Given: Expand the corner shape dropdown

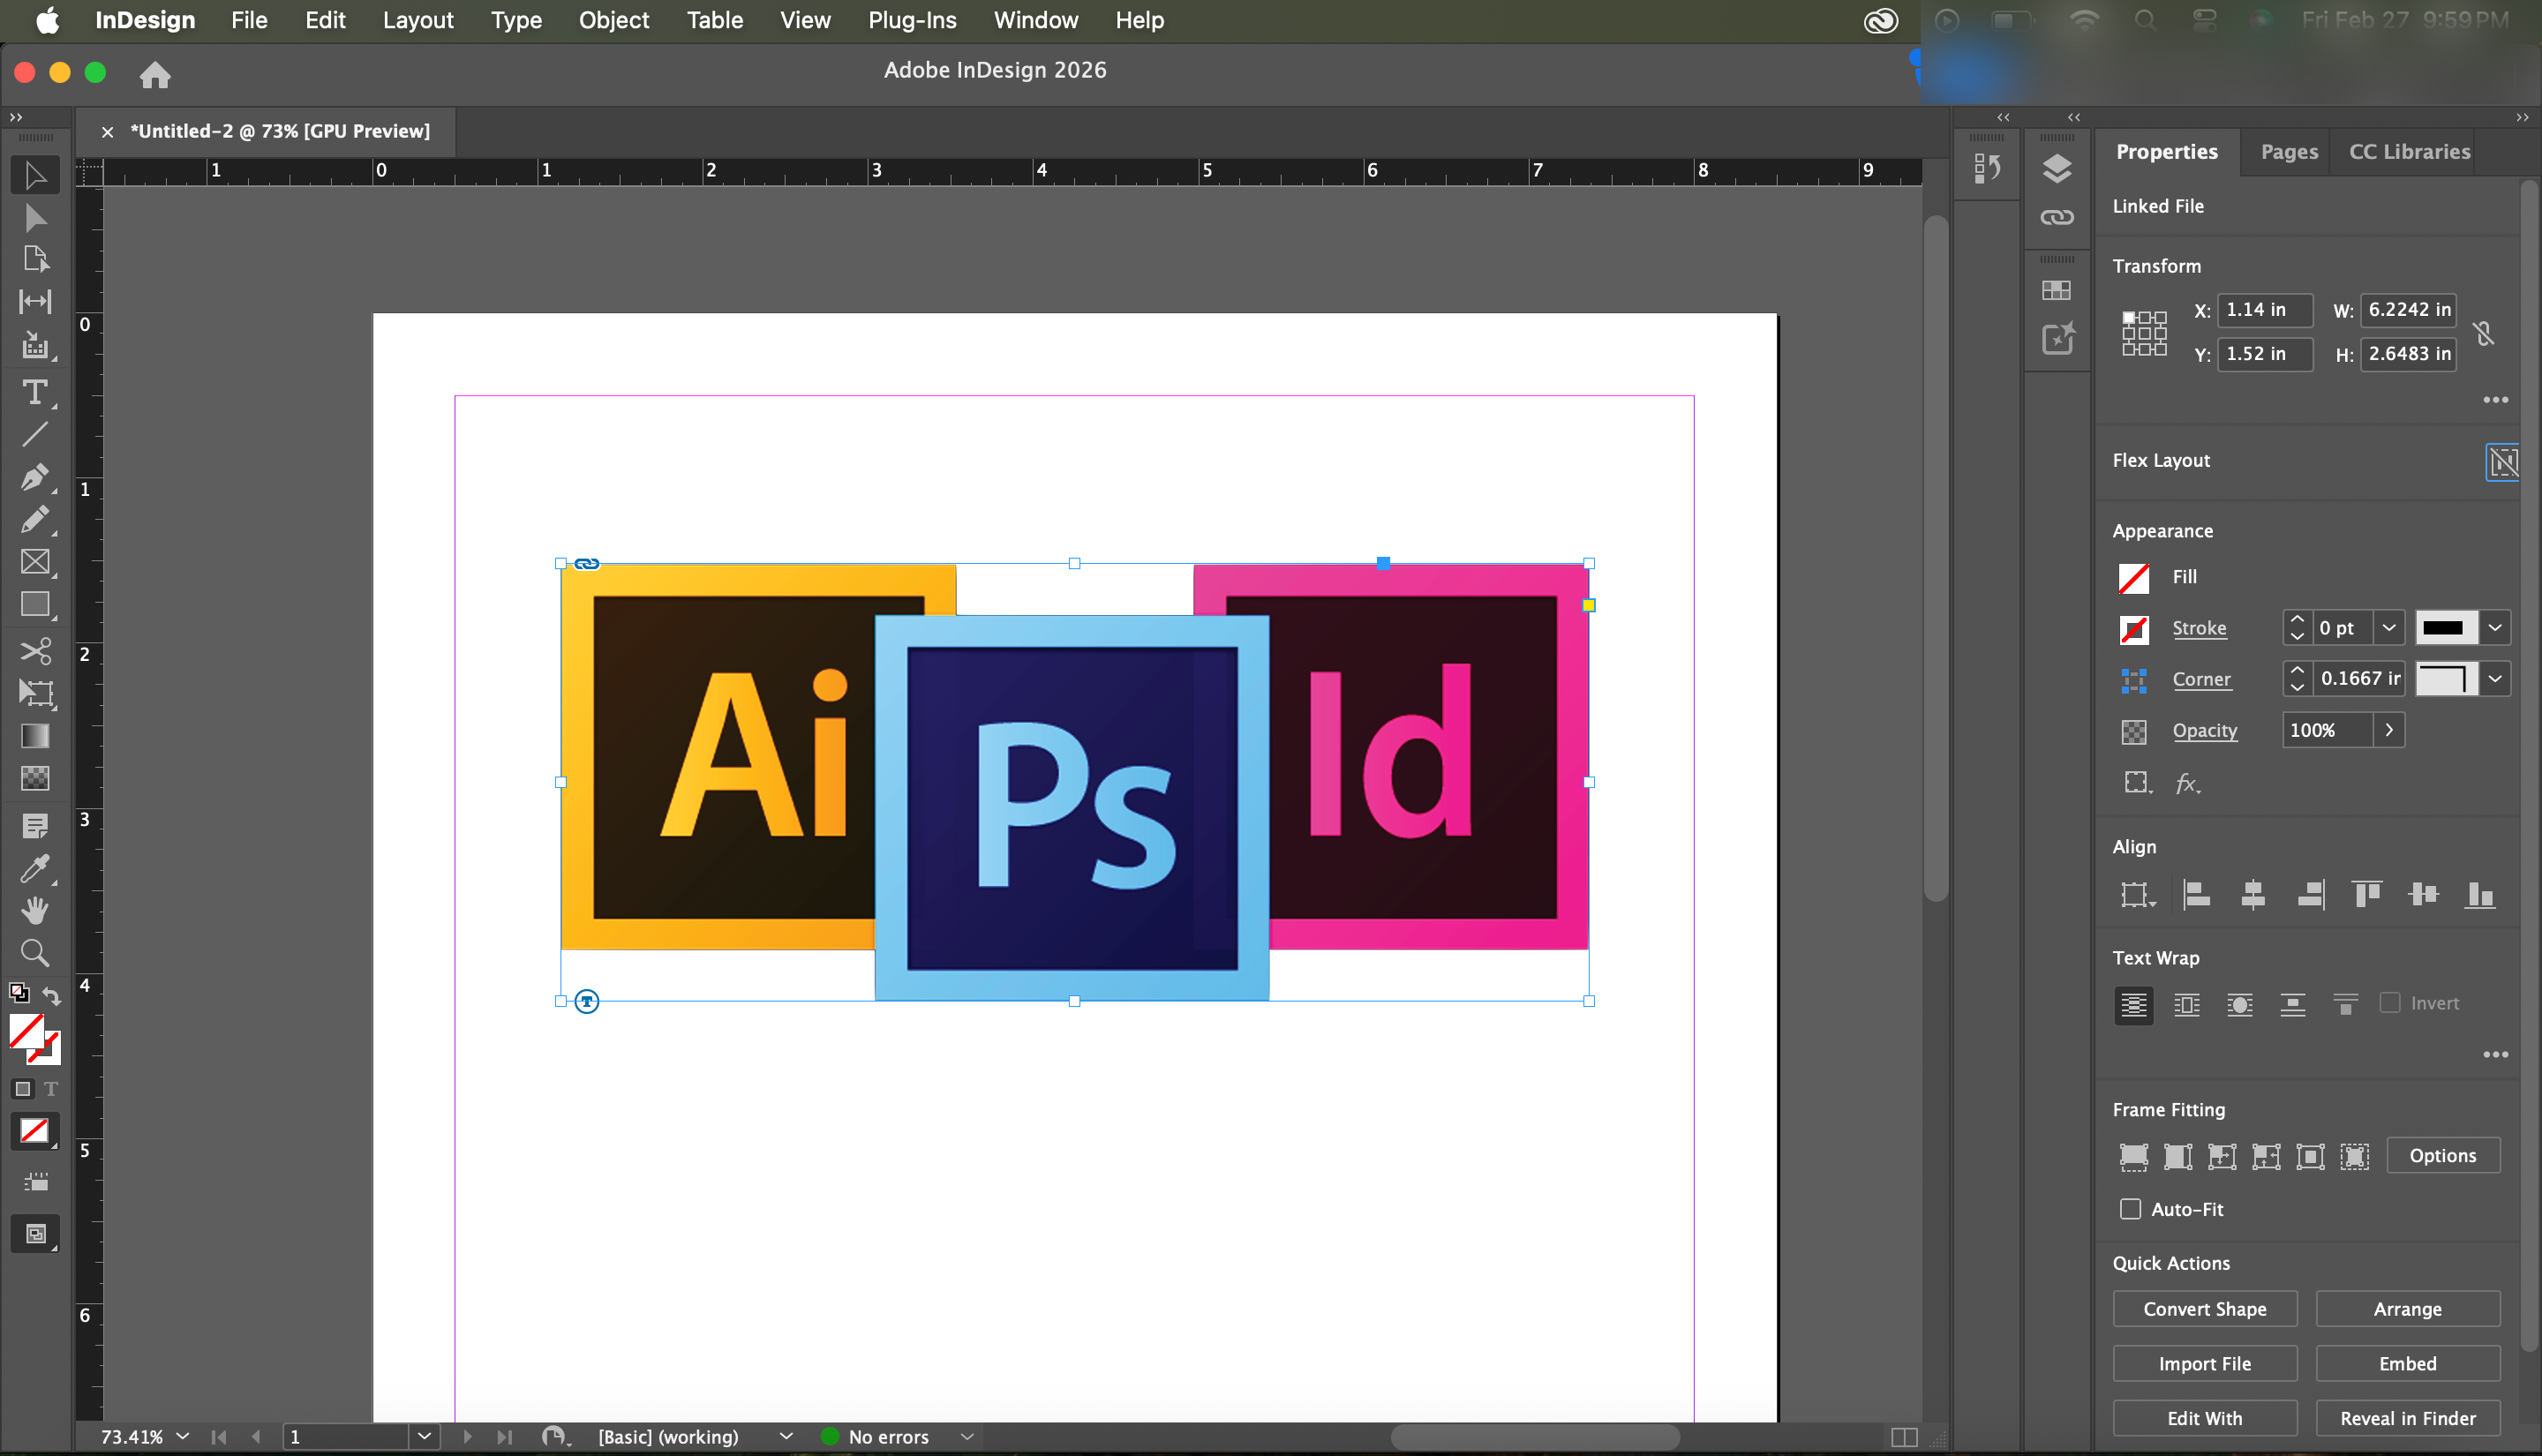Looking at the screenshot, I should [x=2495, y=679].
